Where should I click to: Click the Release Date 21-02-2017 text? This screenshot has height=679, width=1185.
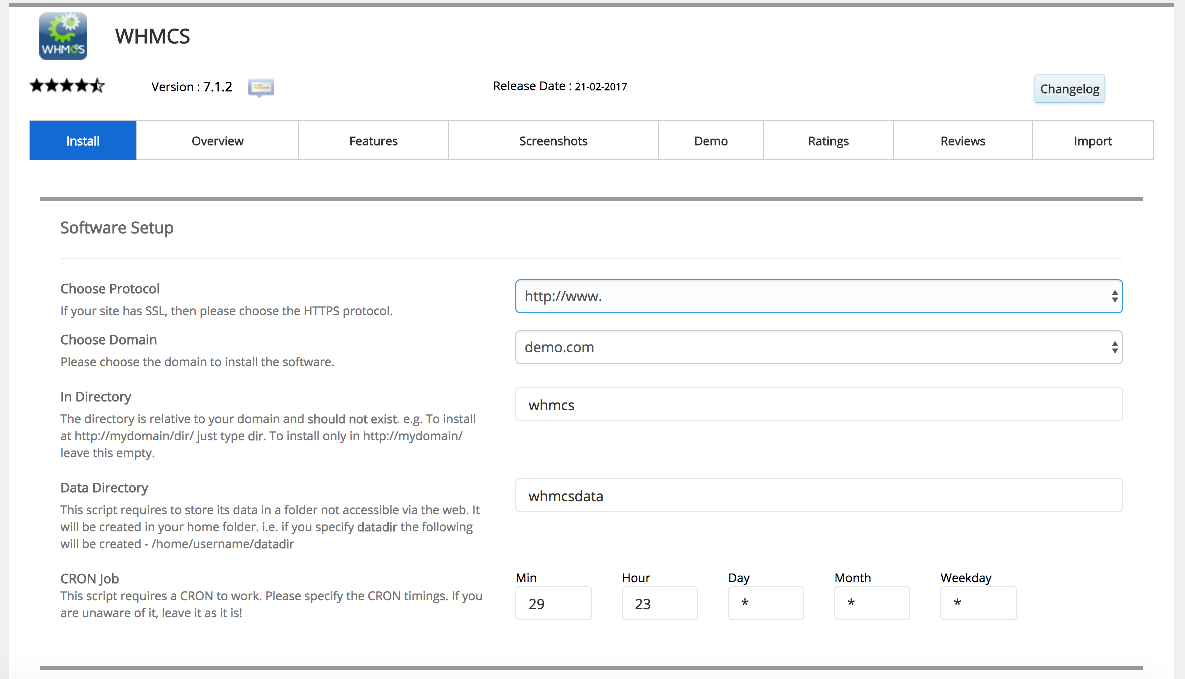pyautogui.click(x=560, y=86)
